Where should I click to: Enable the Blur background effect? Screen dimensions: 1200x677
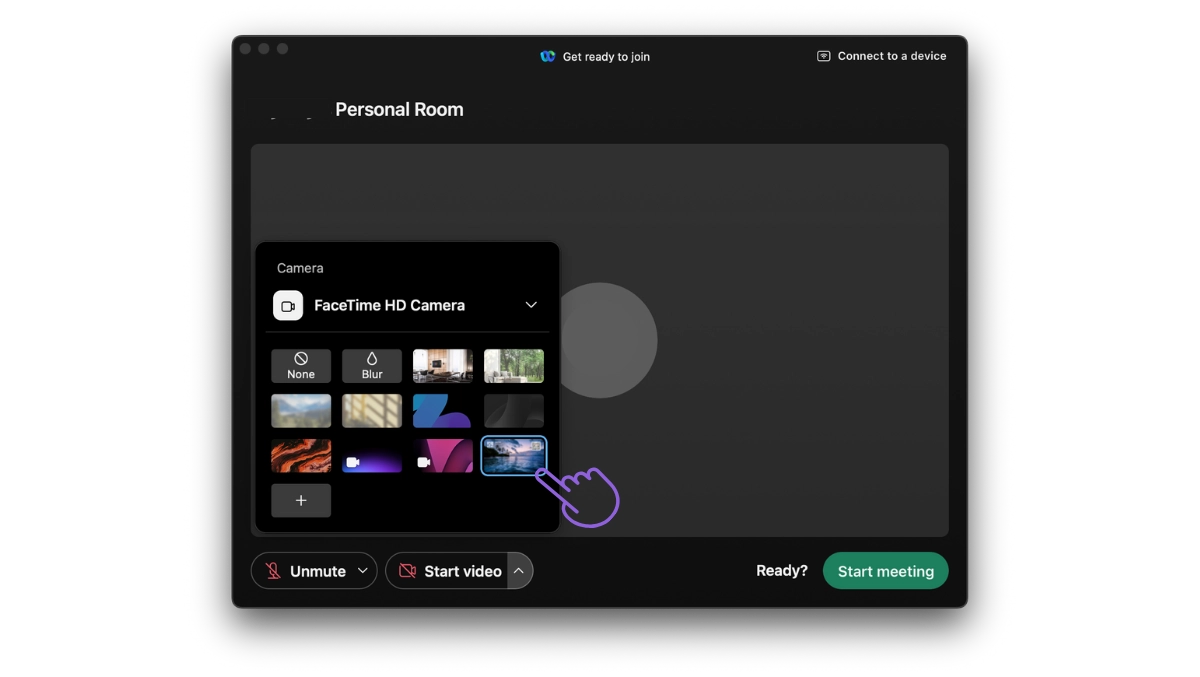[x=371, y=365]
